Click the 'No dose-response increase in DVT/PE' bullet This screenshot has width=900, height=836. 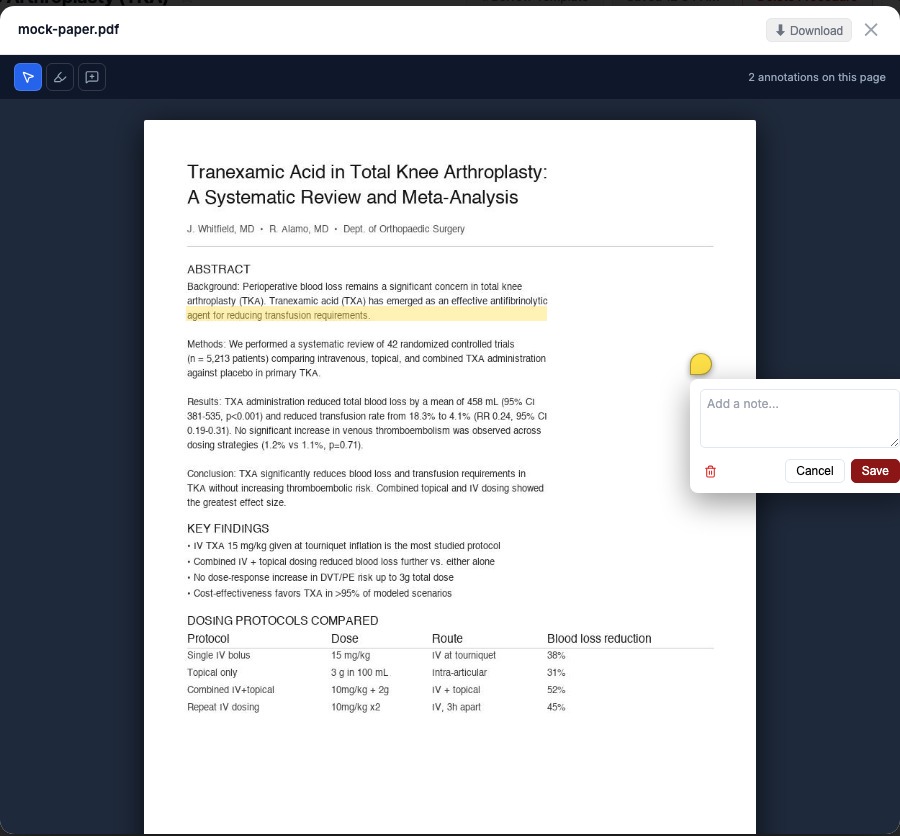(320, 577)
